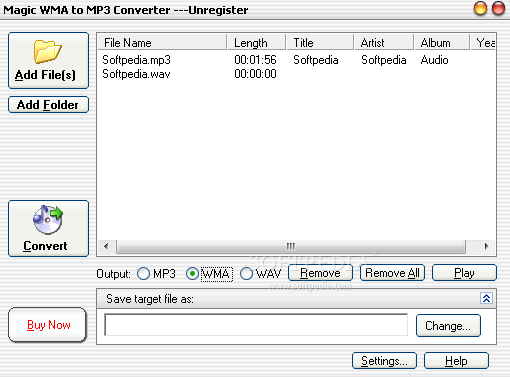Click the Change... target folder button
510x377 pixels.
[448, 326]
